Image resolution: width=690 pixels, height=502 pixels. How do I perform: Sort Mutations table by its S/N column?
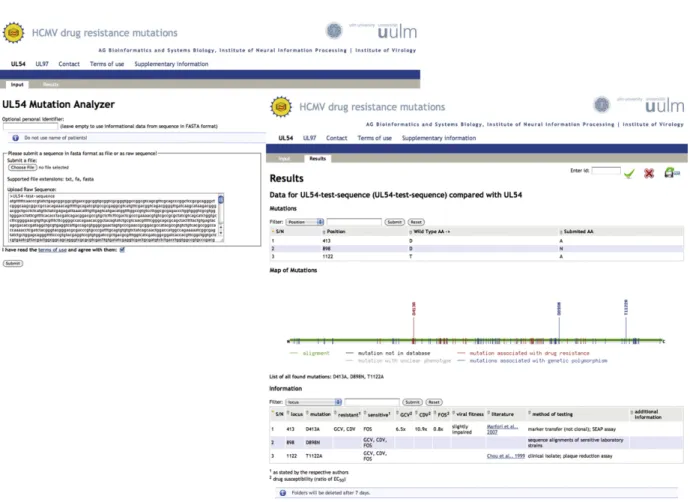click(278, 231)
